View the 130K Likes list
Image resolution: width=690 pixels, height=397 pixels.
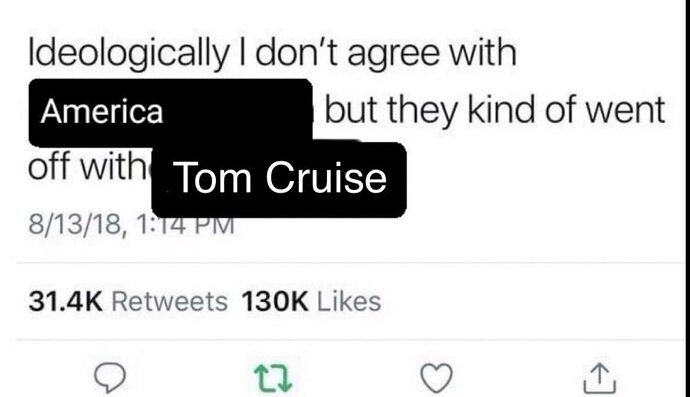click(x=311, y=302)
